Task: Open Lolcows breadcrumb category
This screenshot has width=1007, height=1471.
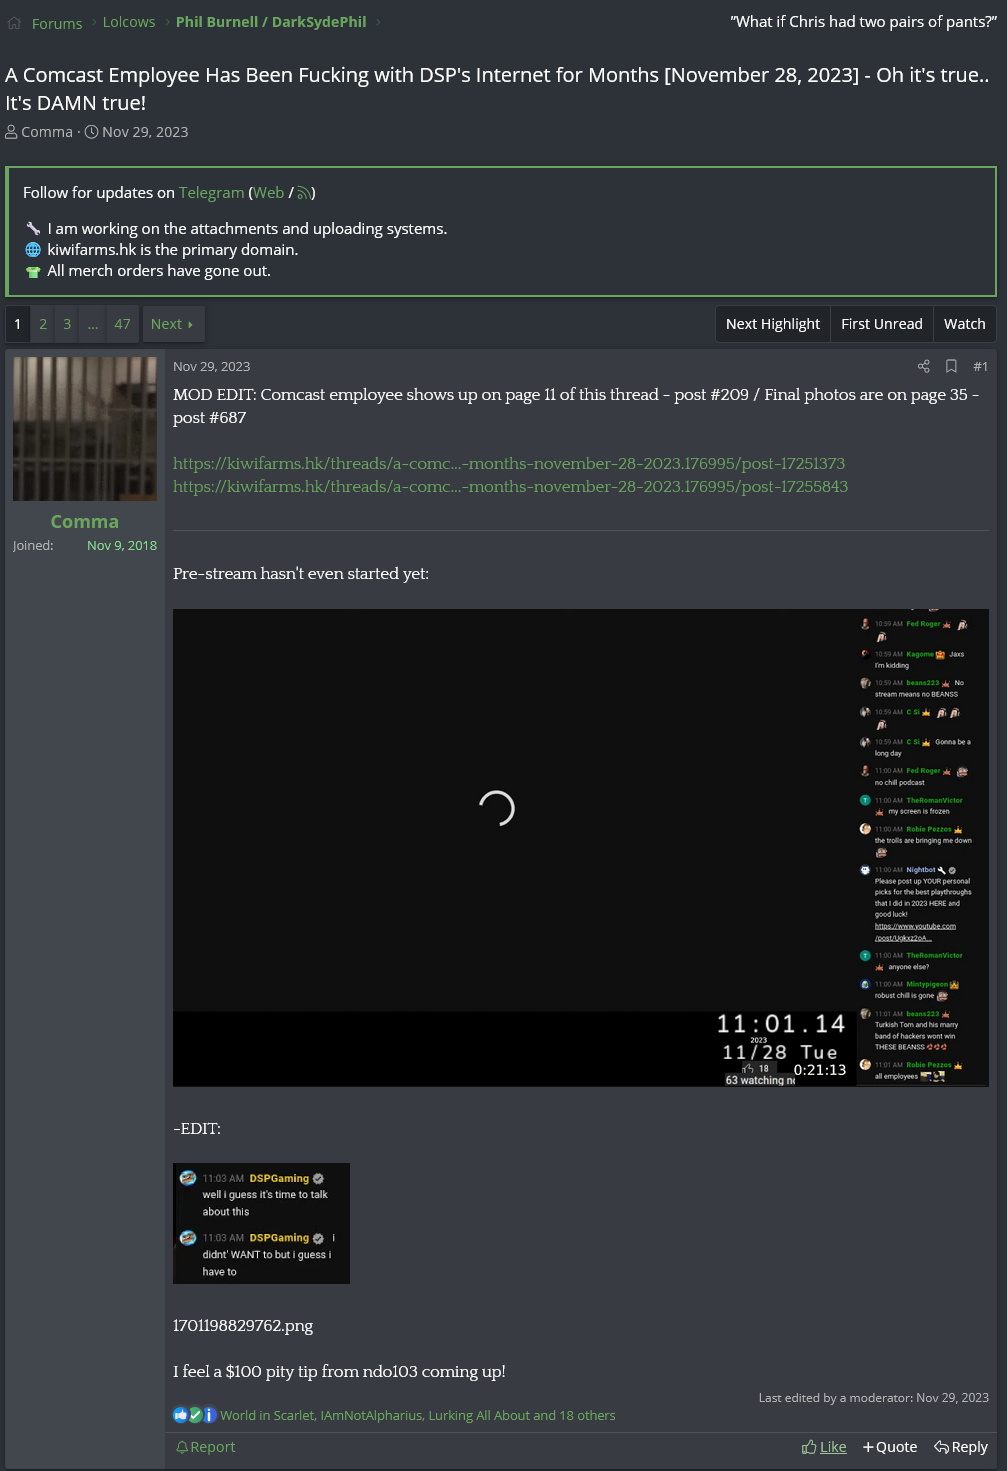Action: [x=129, y=22]
